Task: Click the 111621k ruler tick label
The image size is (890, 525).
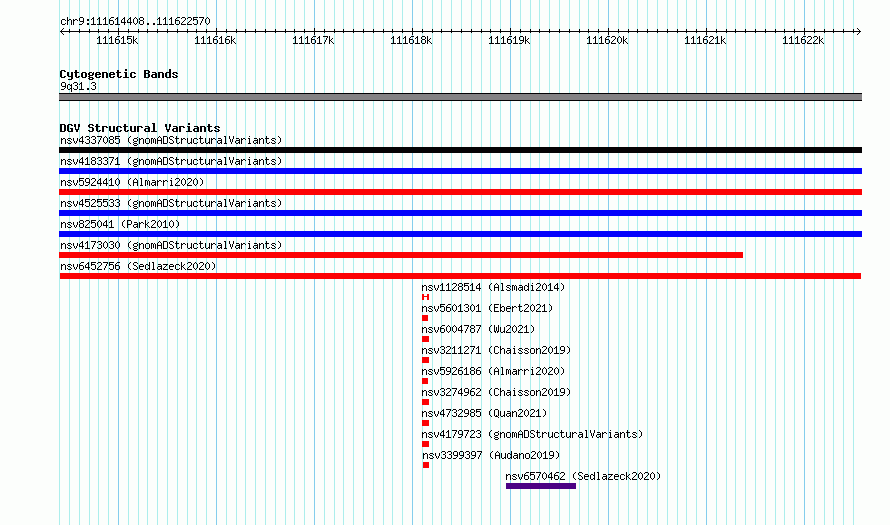Action: coord(705,40)
